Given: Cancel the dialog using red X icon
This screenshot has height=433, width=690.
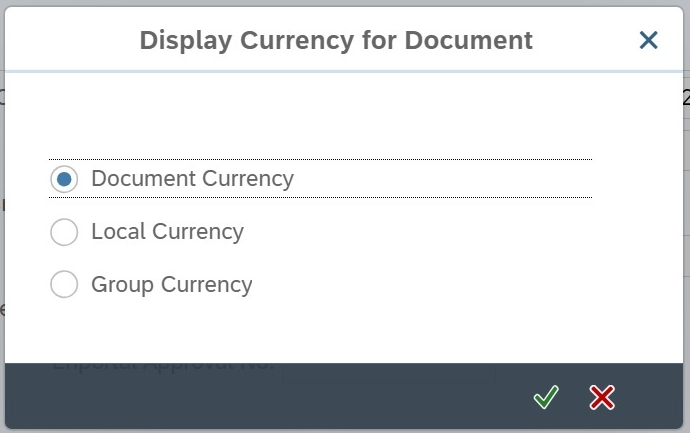Looking at the screenshot, I should point(602,398).
